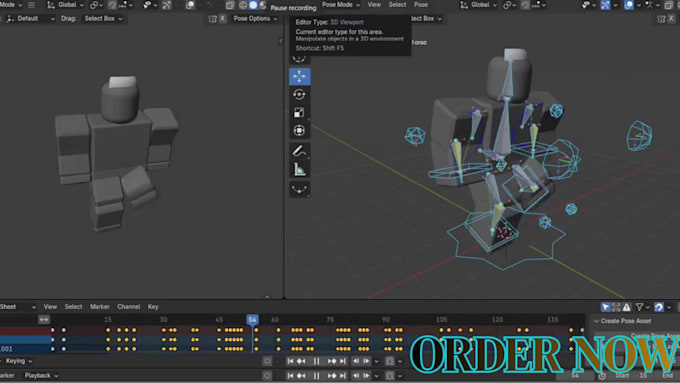Select the Annotate pencil tool
Viewport: 680px width, 383px height.
[x=299, y=151]
